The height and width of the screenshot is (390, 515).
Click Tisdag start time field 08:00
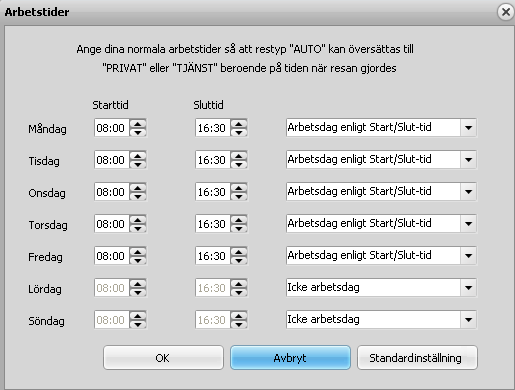(112, 160)
